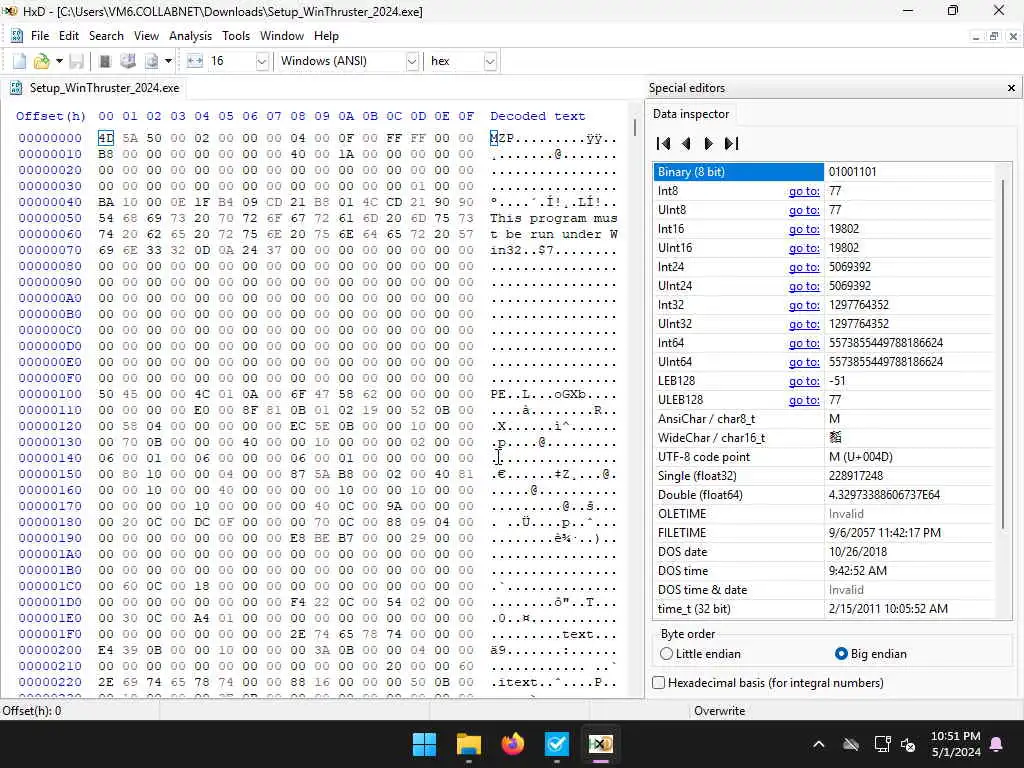Viewport: 1024px width, 768px height.
Task: Open the Edit menu
Action: [x=69, y=36]
